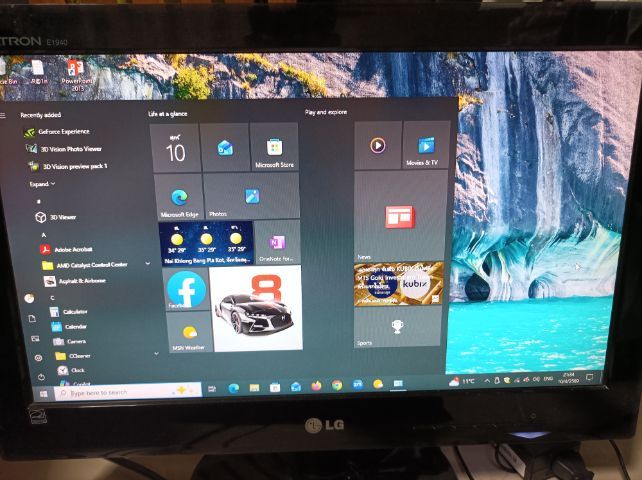The width and height of the screenshot is (642, 480).
Task: Open the Calendar app in list
Action: click(x=69, y=327)
